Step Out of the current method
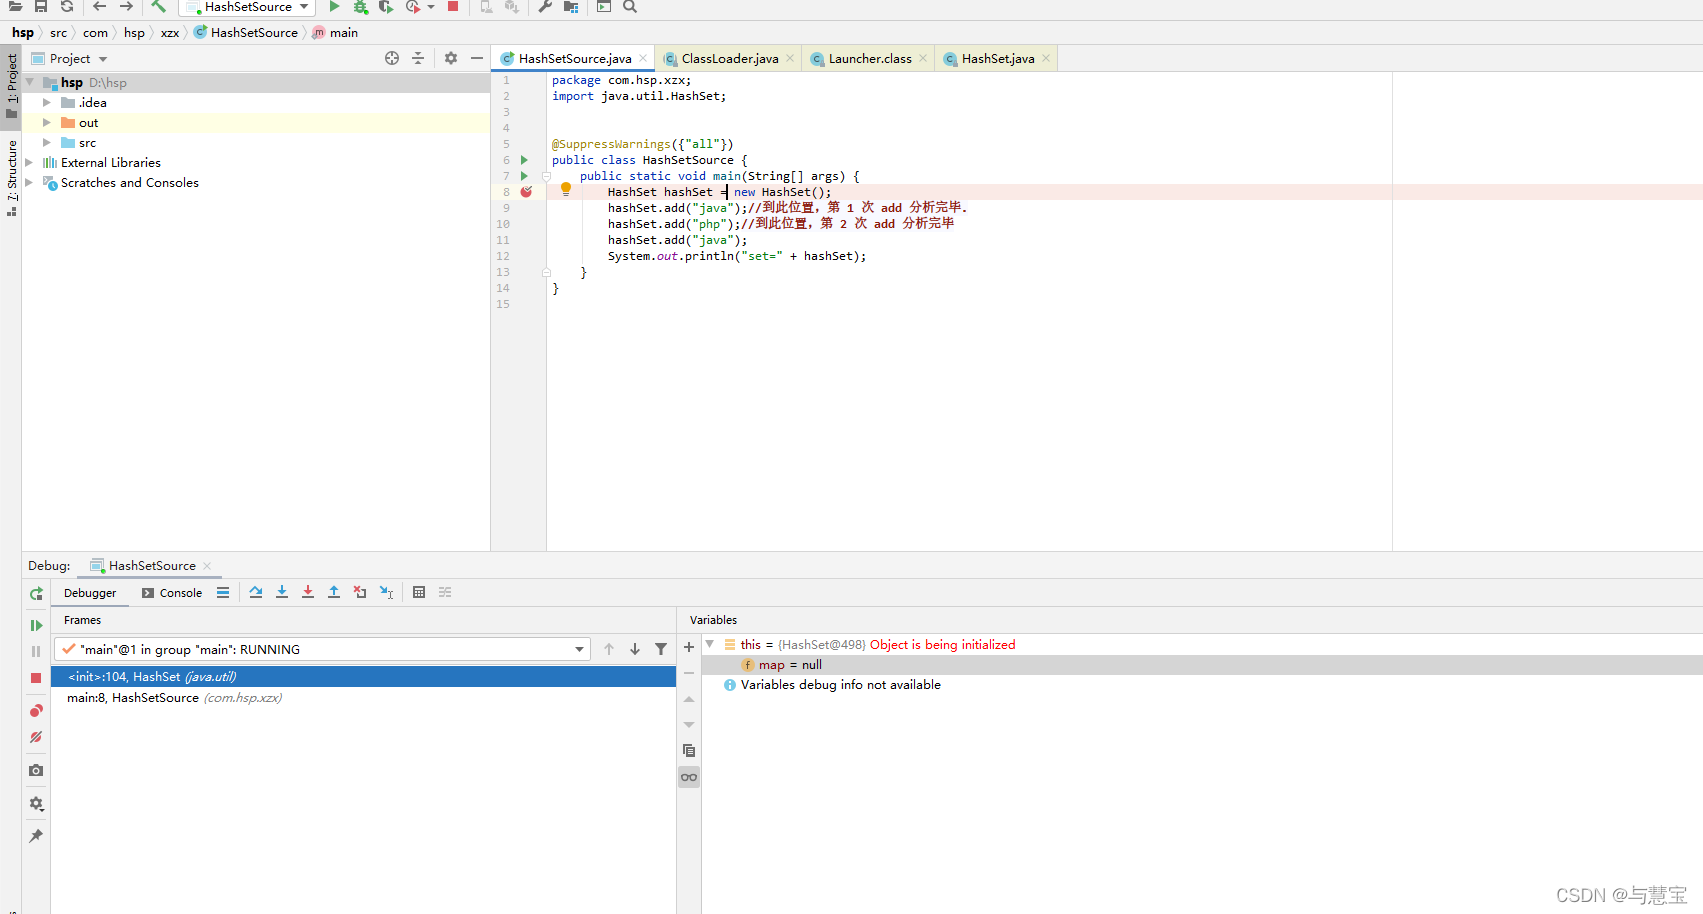The width and height of the screenshot is (1703, 914). 334,592
